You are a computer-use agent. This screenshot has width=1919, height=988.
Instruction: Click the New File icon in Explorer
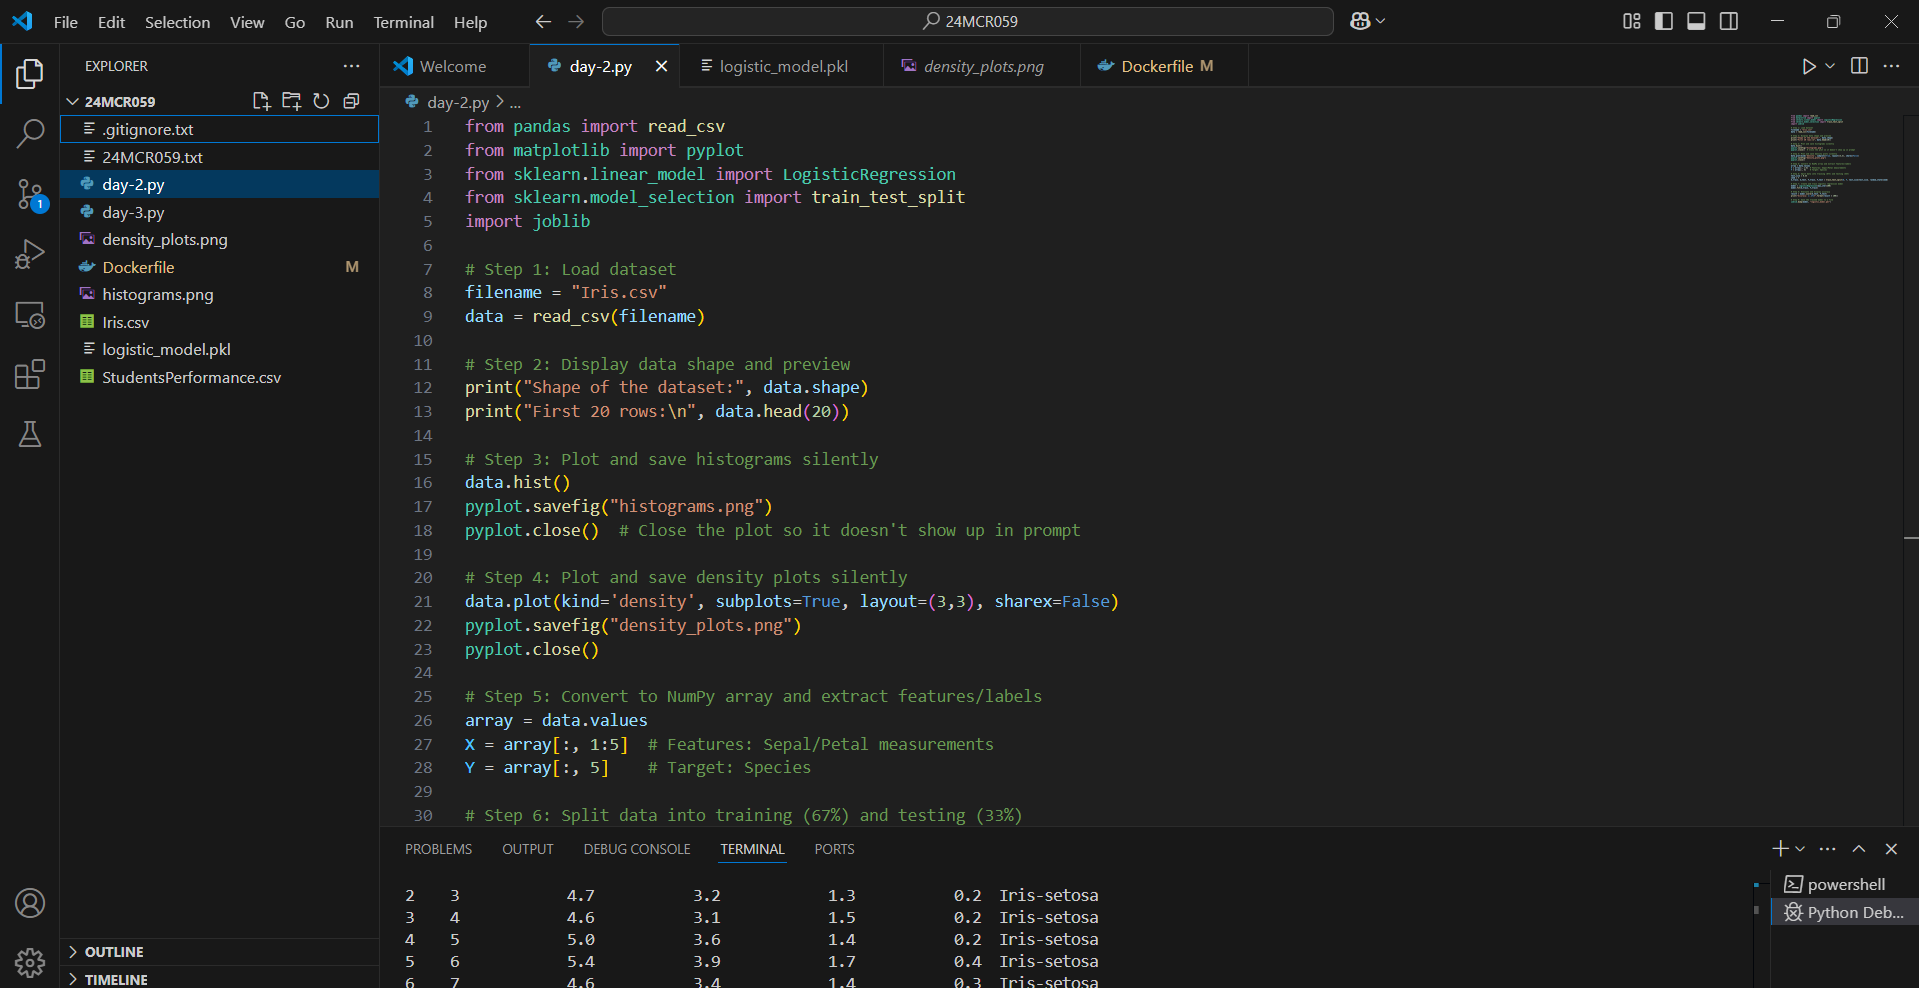click(x=262, y=101)
